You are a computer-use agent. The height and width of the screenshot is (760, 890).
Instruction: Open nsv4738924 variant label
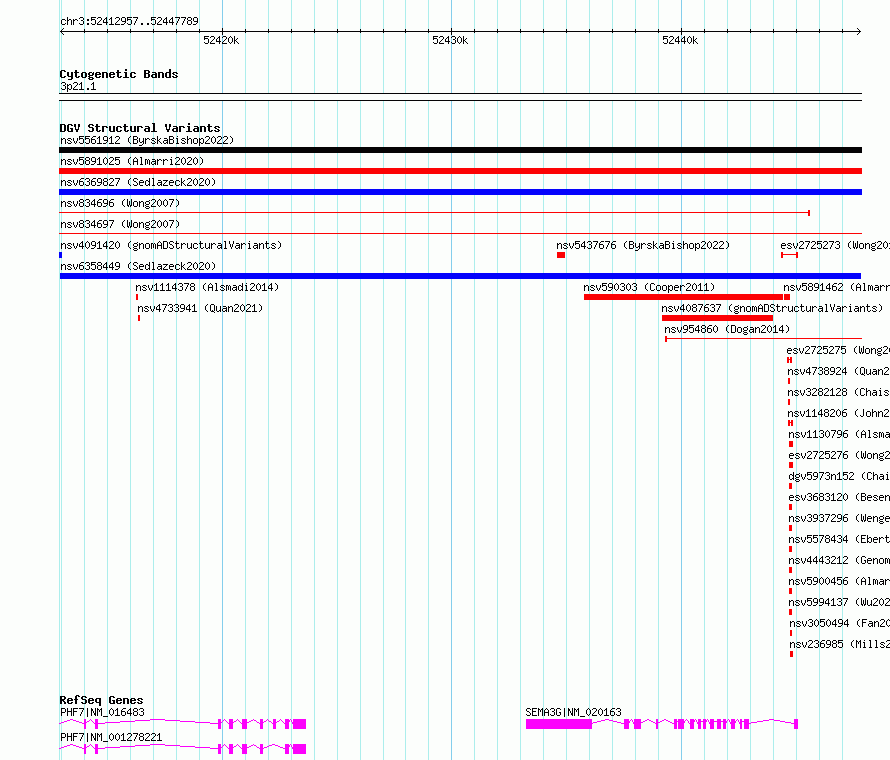[x=838, y=371]
